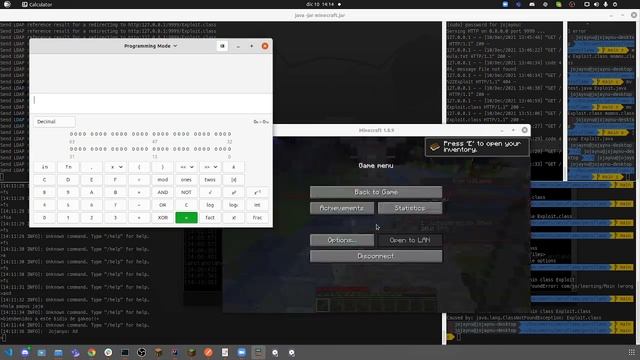
Task: Toggle bit 32 in the binary display
Action: click(229, 134)
